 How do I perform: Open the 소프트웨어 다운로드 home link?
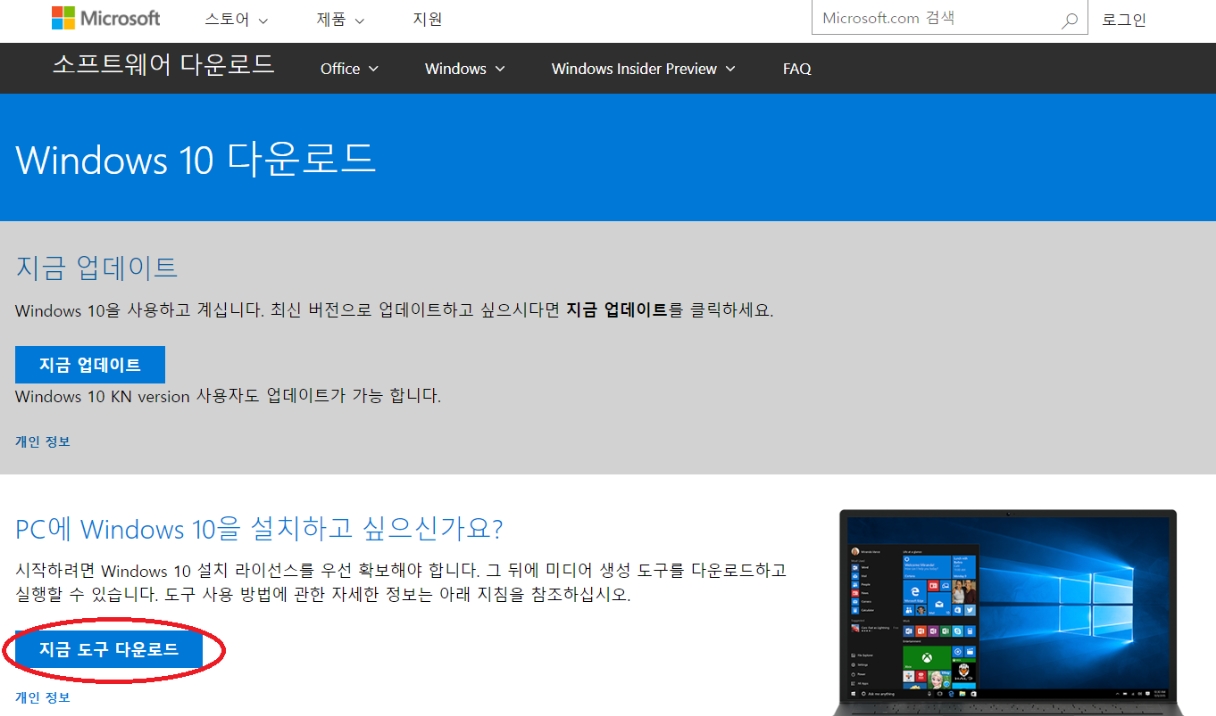[x=163, y=65]
